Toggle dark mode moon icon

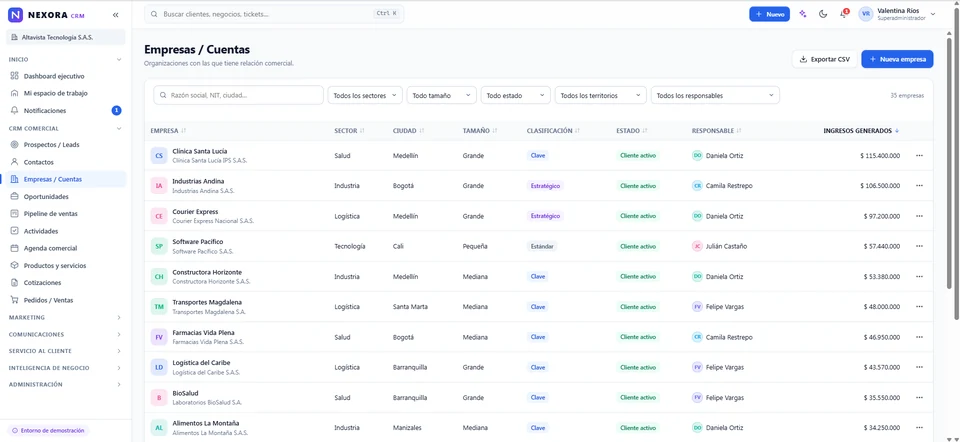[x=823, y=14]
